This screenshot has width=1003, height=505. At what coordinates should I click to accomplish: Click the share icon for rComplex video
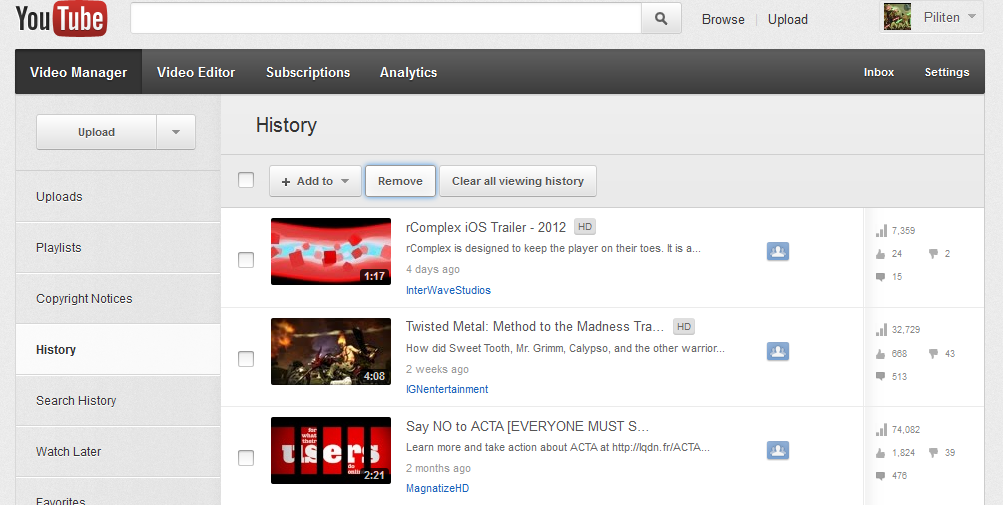[778, 252]
